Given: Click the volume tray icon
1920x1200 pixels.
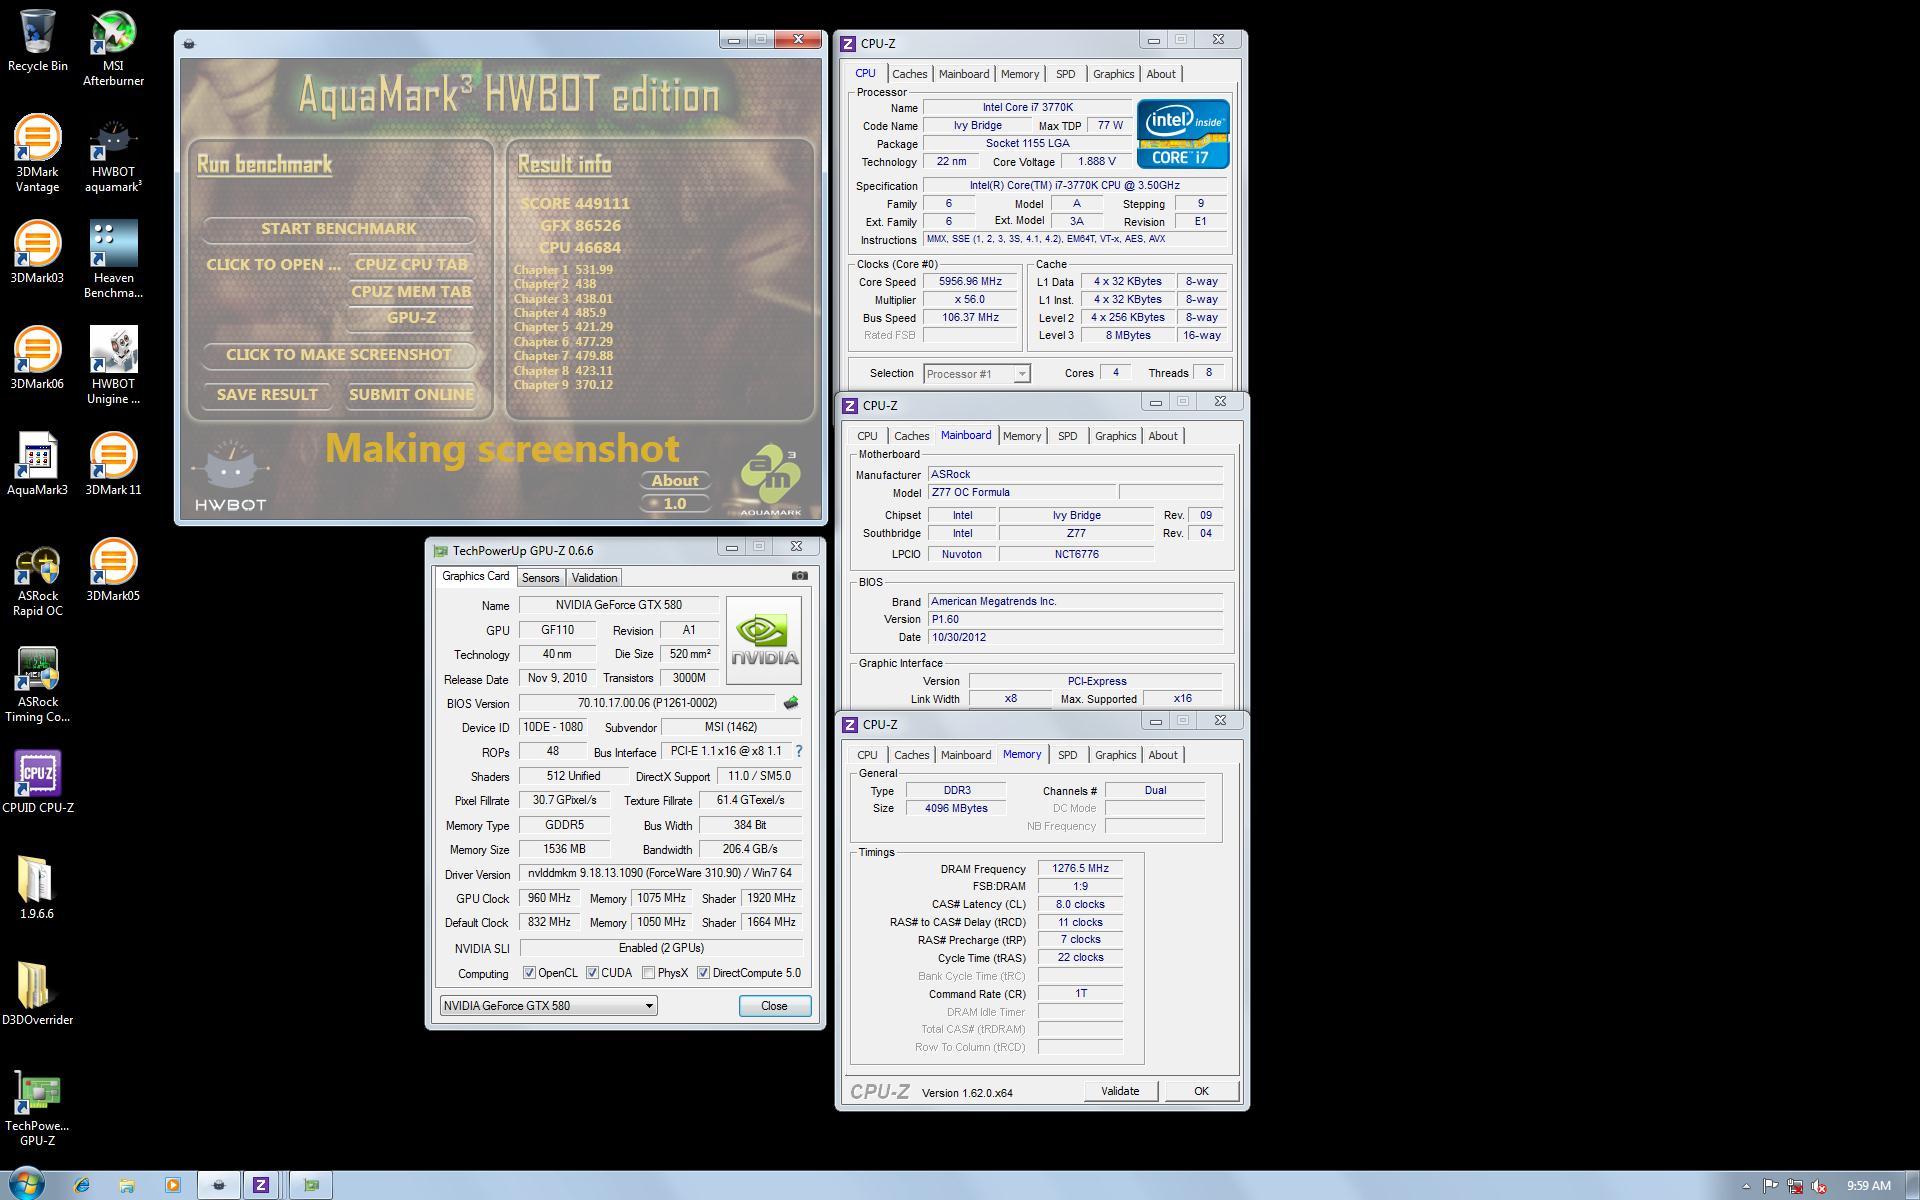Looking at the screenshot, I should pyautogui.click(x=1819, y=1186).
